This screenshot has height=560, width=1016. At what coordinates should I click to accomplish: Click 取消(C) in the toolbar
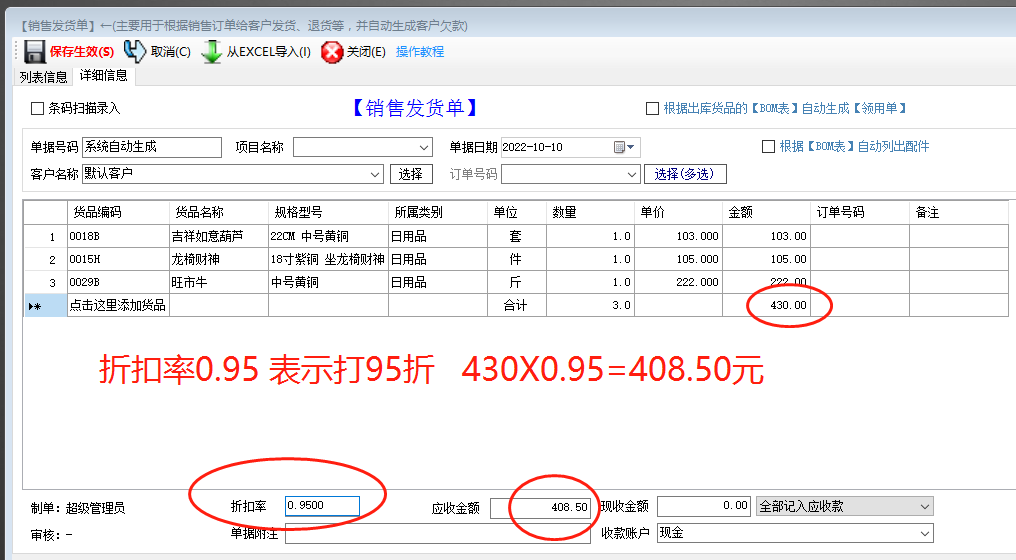[170, 52]
